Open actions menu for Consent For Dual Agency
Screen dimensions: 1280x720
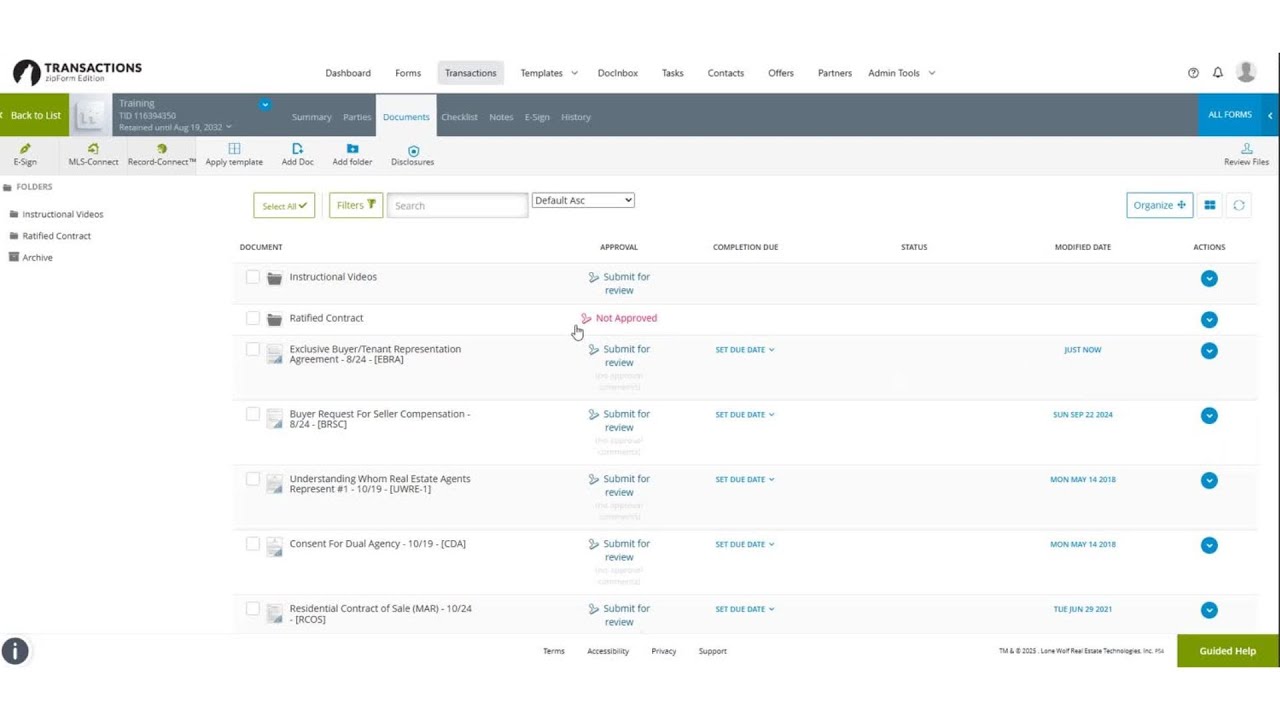pyautogui.click(x=1209, y=545)
